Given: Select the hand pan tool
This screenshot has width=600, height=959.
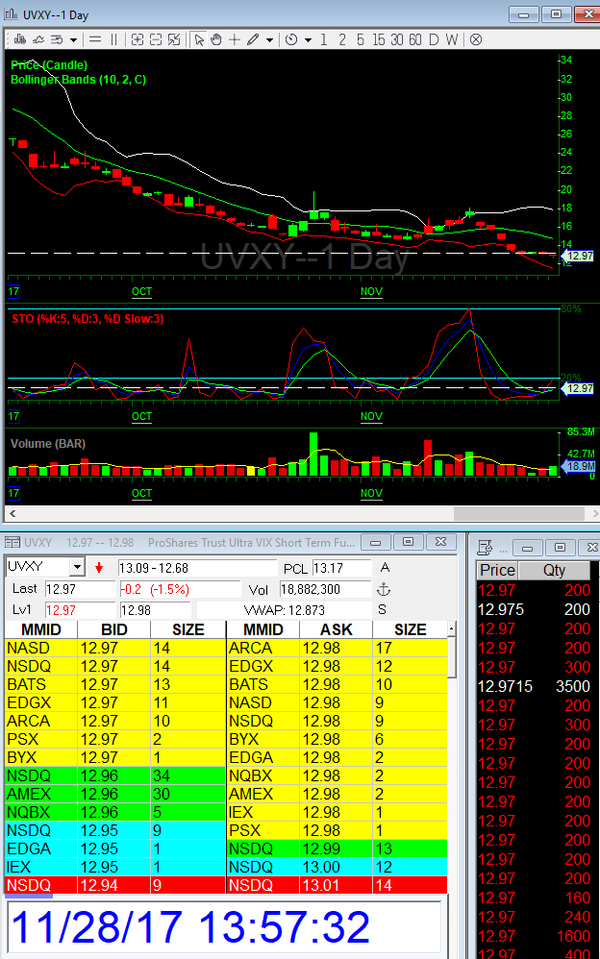Looking at the screenshot, I should pos(216,39).
